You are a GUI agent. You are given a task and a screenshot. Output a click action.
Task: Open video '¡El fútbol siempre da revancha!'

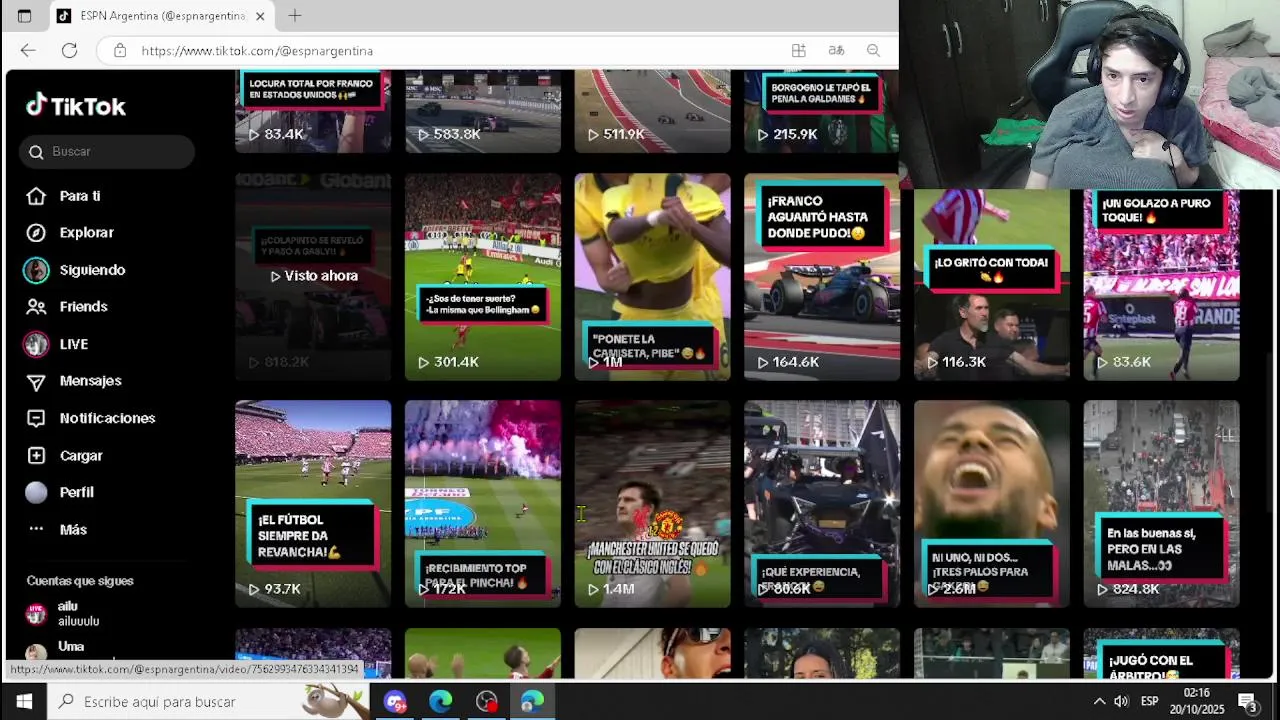[x=313, y=504]
